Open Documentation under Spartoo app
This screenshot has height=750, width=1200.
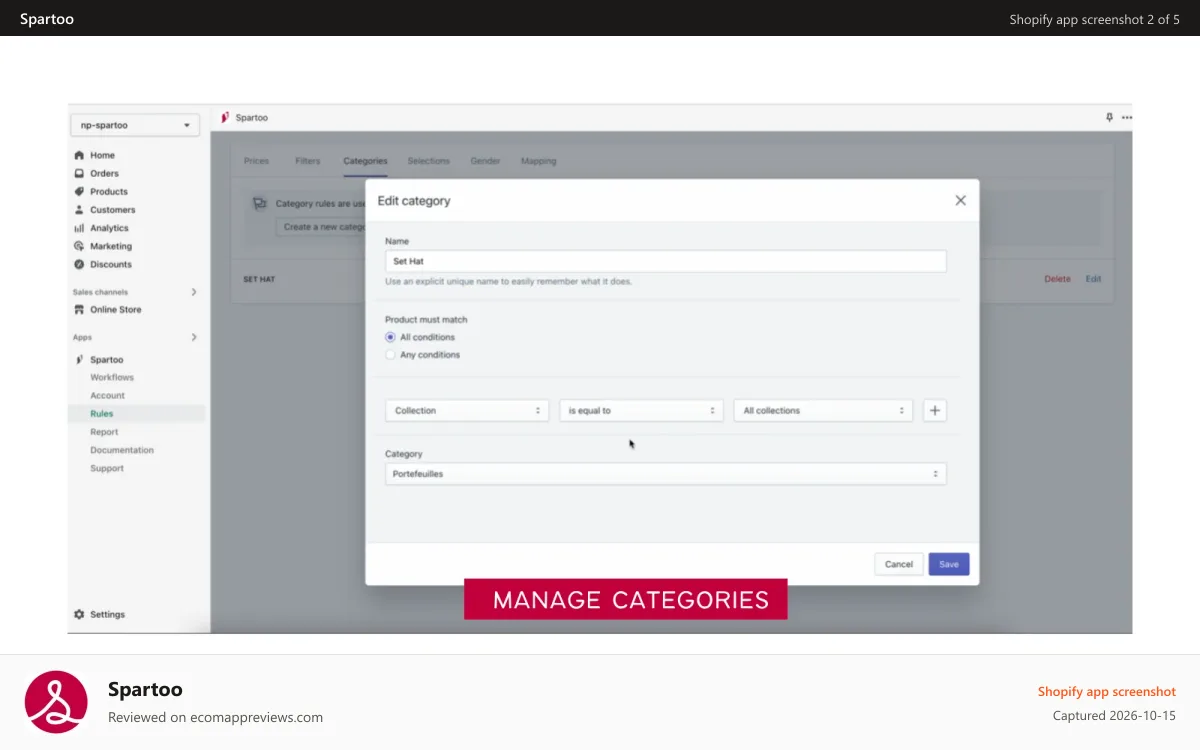(122, 450)
